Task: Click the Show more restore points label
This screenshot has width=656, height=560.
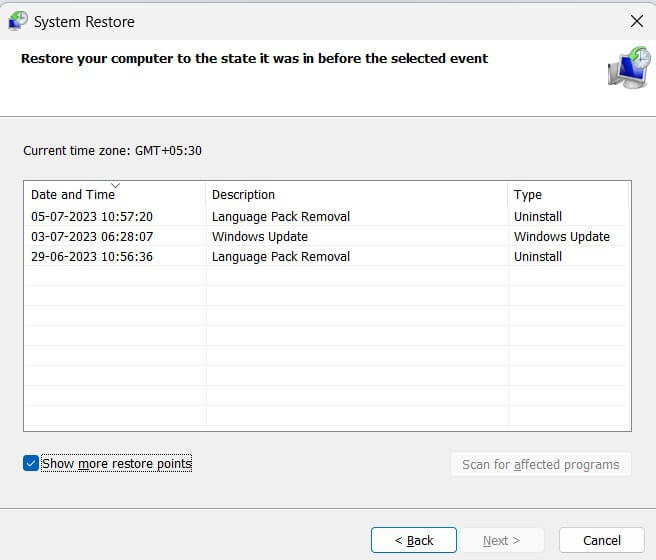Action: click(117, 463)
